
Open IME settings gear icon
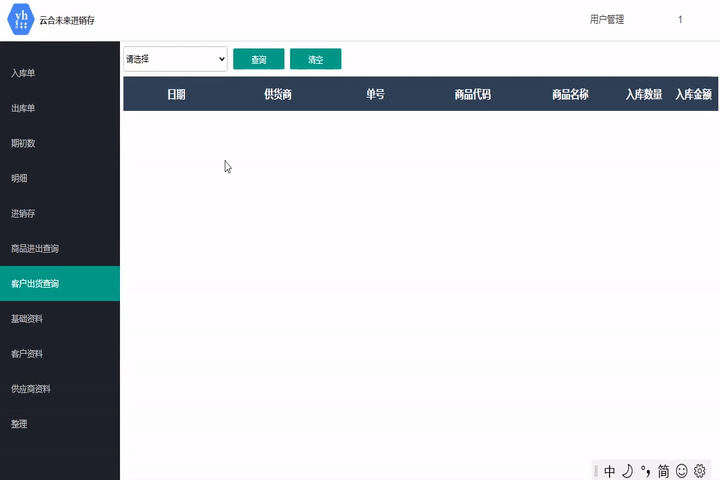[x=700, y=471]
